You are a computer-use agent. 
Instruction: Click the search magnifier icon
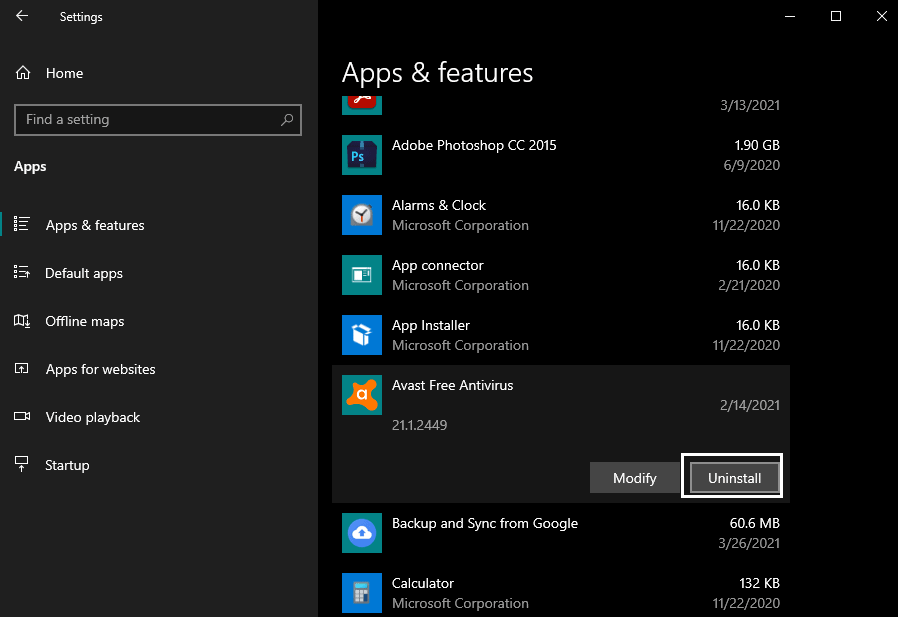coord(287,119)
